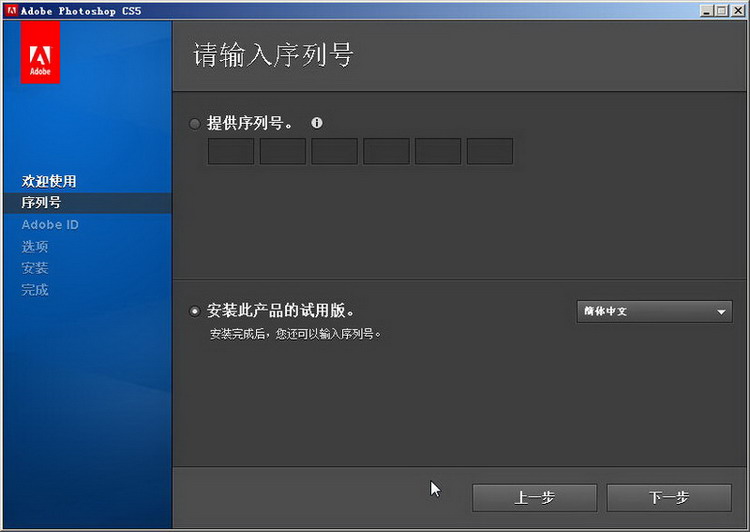Select 完成 step in sidebar

35,289
